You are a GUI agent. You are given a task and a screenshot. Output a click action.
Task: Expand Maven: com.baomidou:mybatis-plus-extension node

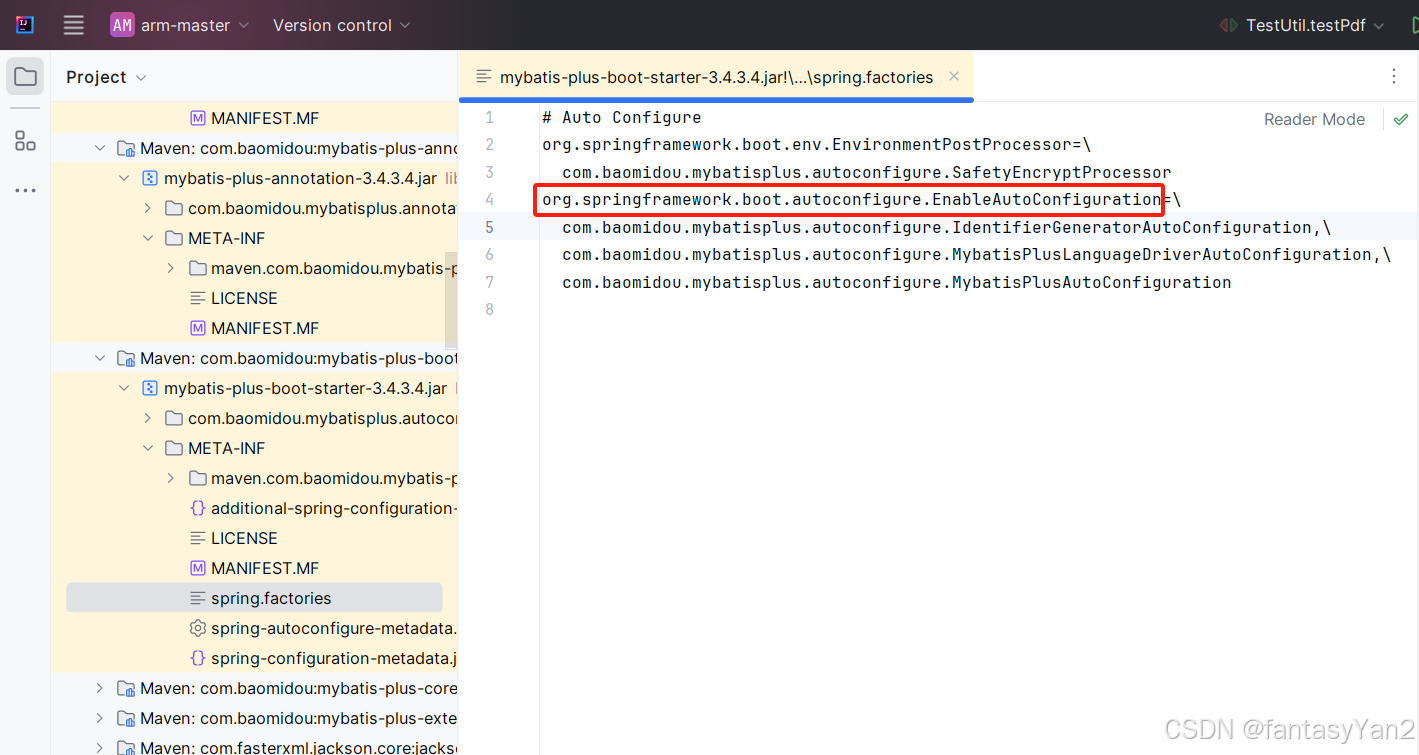coord(100,718)
